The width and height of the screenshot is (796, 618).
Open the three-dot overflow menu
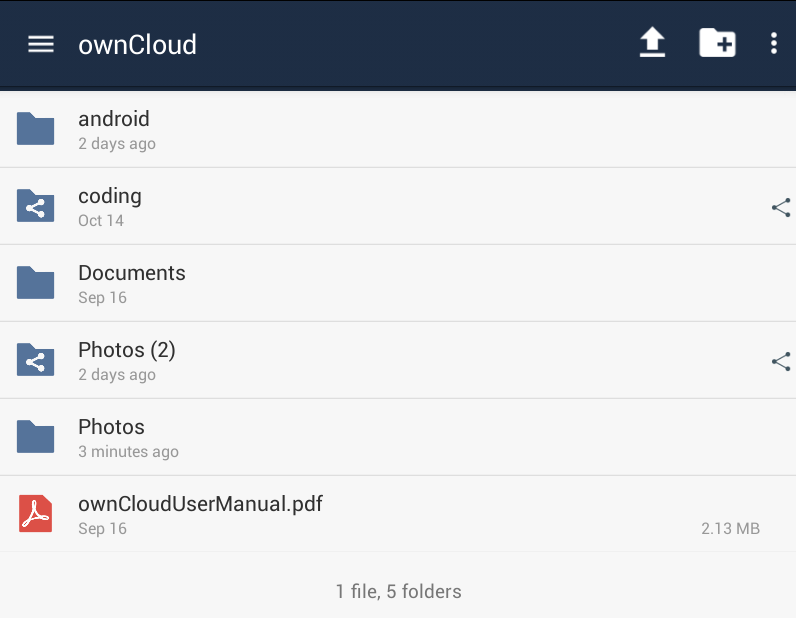click(774, 43)
